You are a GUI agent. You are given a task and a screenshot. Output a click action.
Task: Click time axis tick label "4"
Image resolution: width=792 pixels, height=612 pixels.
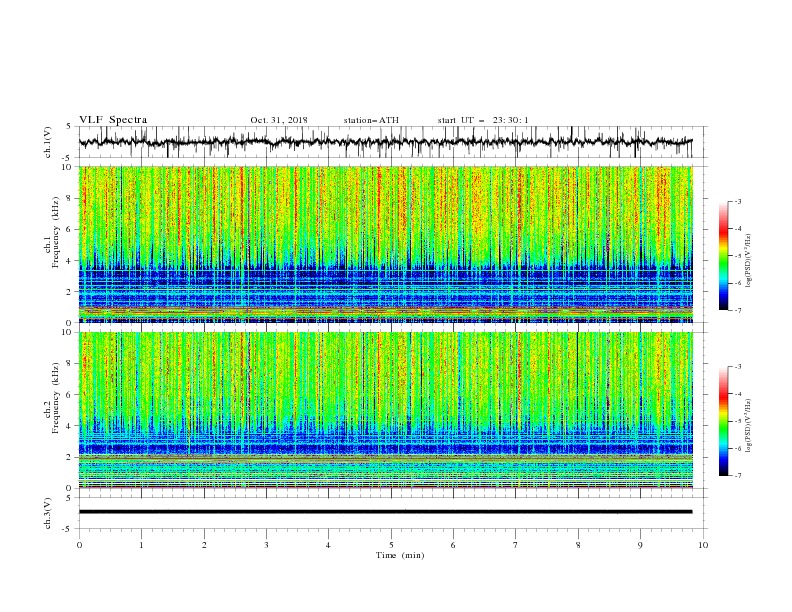329,545
